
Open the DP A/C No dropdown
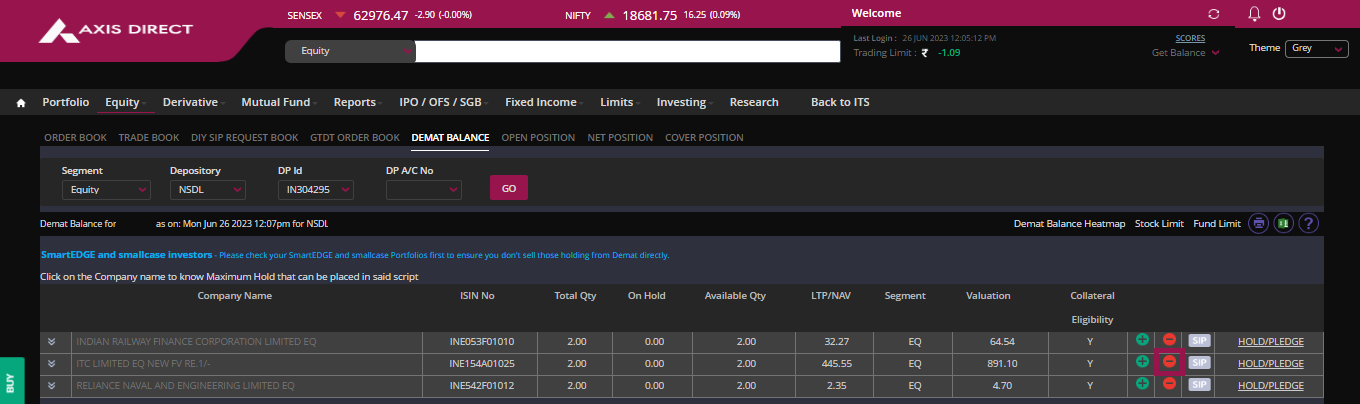pos(424,189)
